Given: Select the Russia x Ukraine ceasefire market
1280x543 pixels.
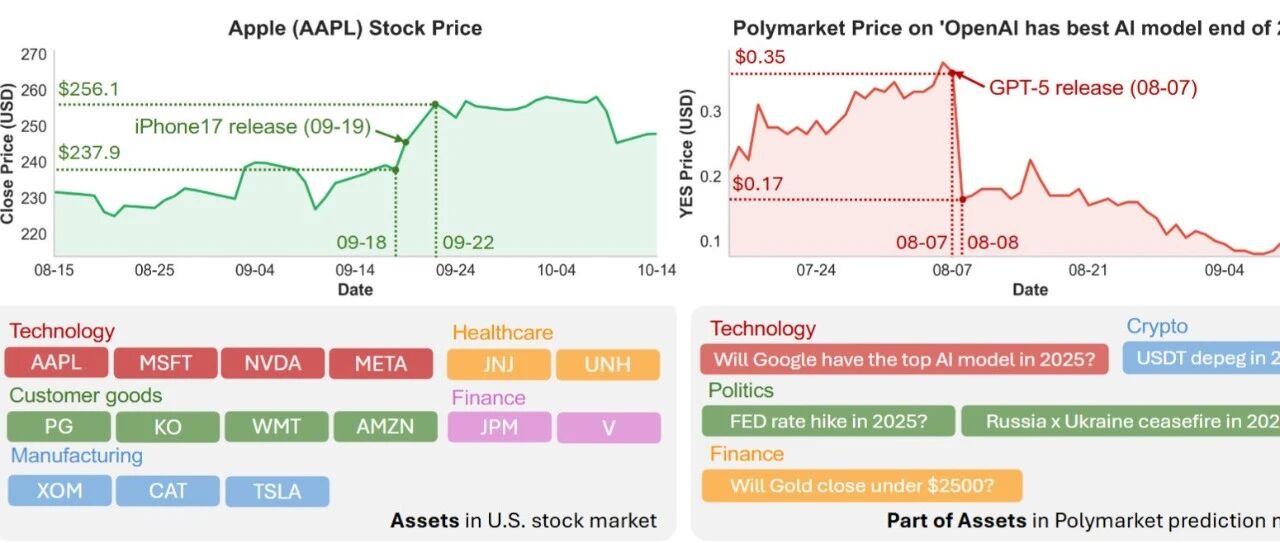Looking at the screenshot, I should (1120, 421).
